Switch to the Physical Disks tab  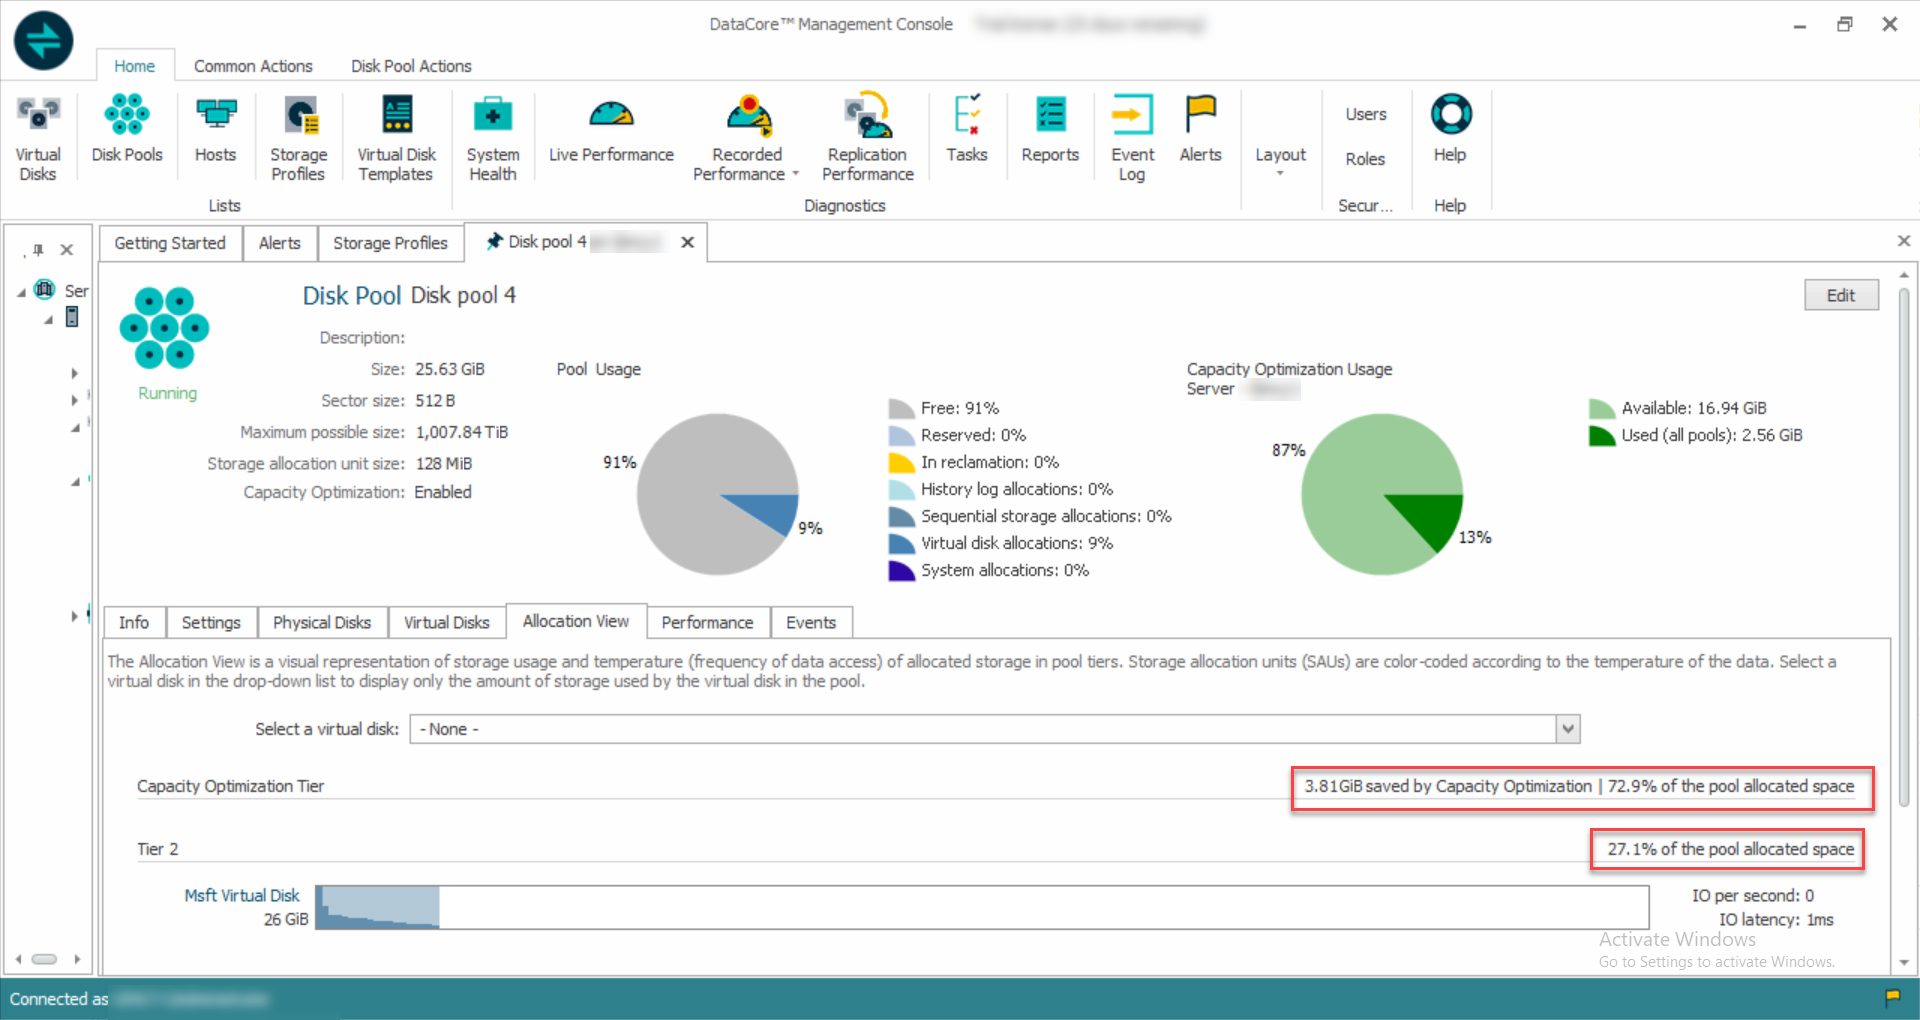click(x=322, y=622)
